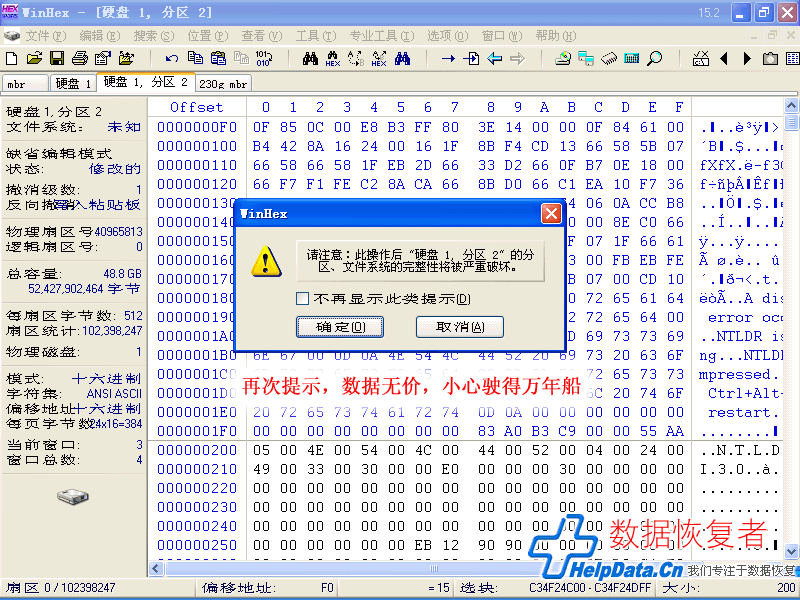Click the hard disk icon in info panel
The width and height of the screenshot is (800, 600).
pos(73,496)
